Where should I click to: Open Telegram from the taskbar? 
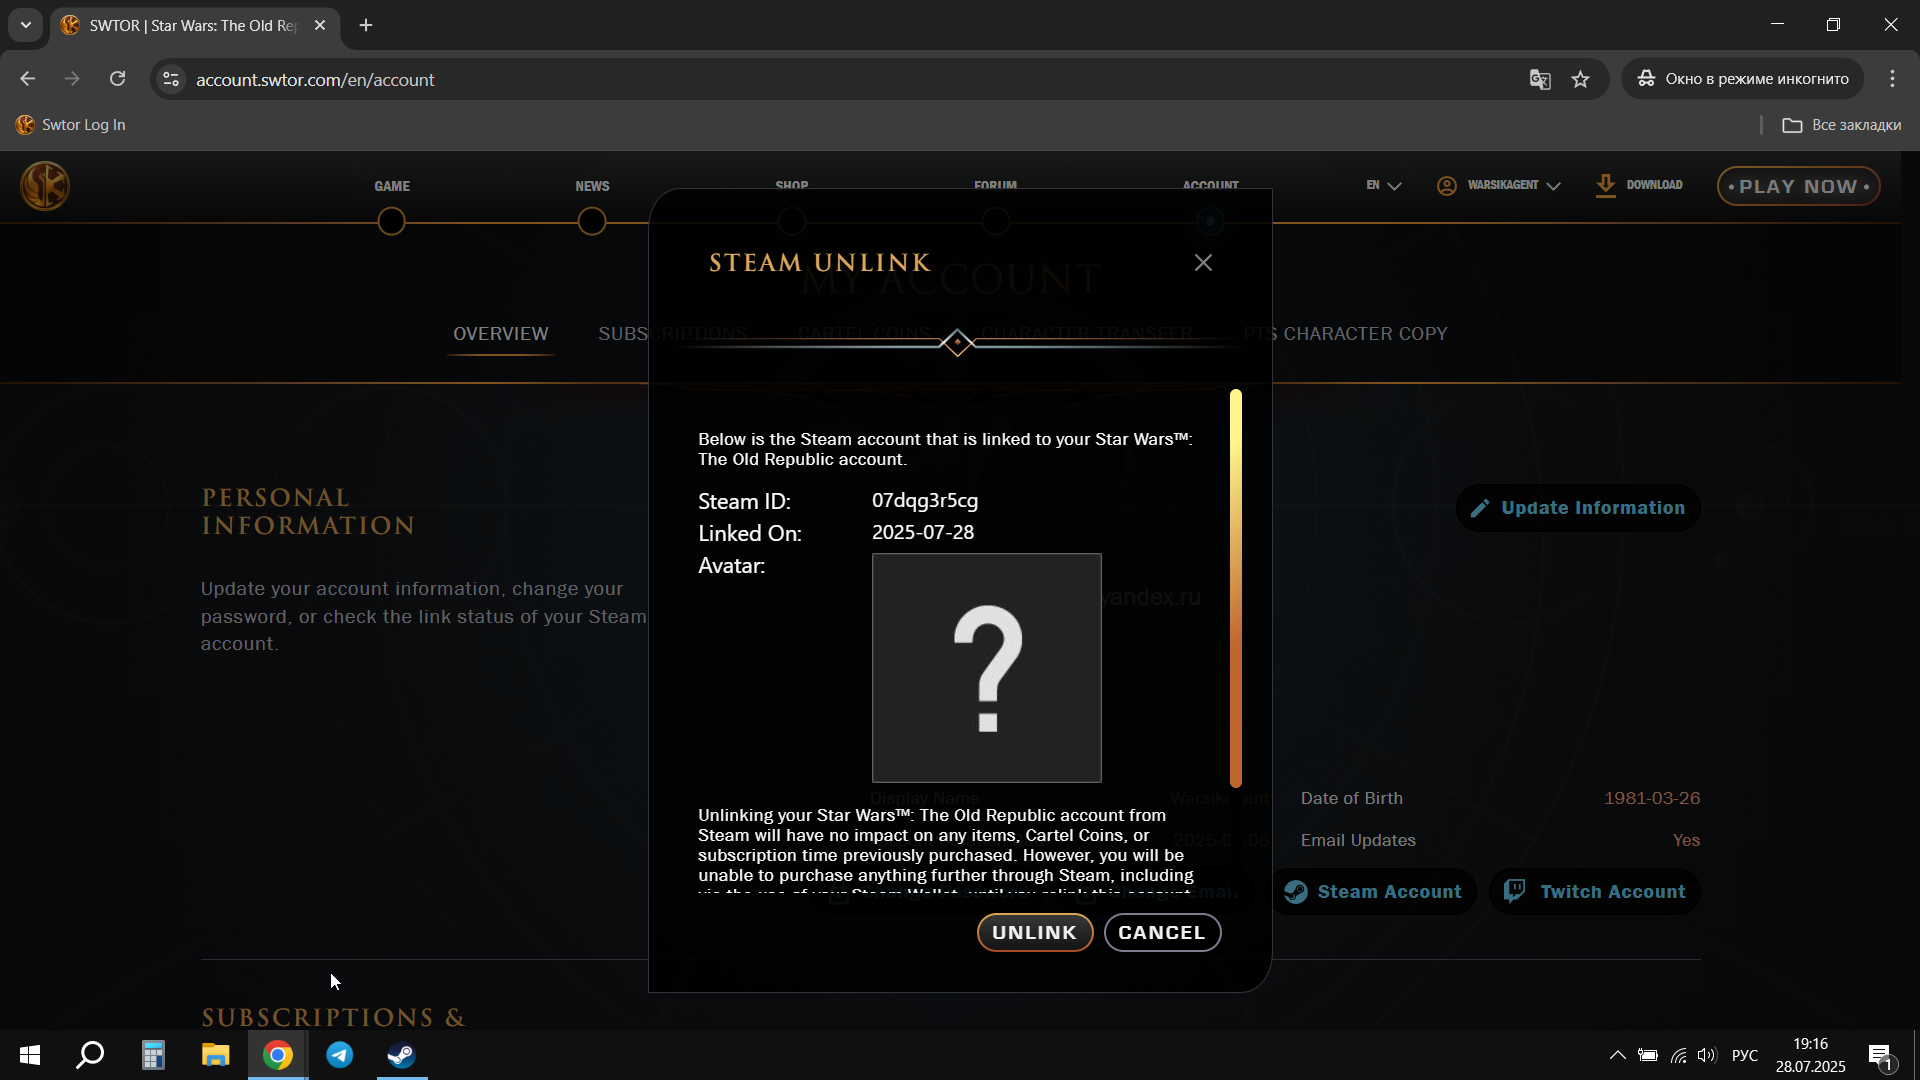340,1055
